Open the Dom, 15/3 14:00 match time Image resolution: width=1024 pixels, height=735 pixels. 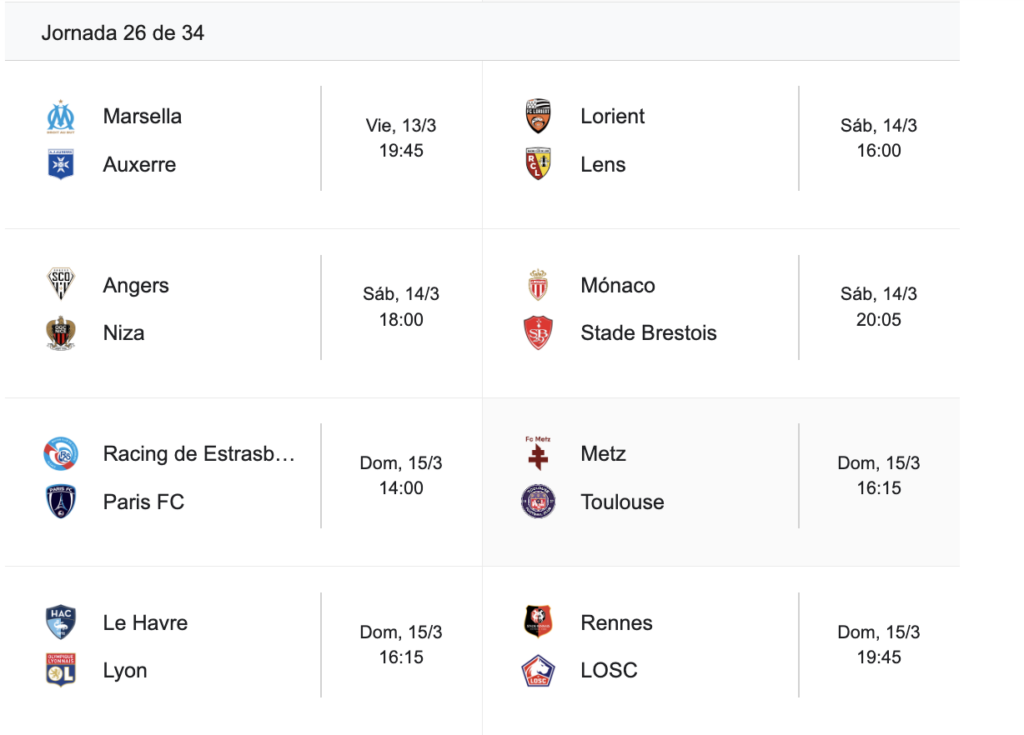click(x=401, y=476)
